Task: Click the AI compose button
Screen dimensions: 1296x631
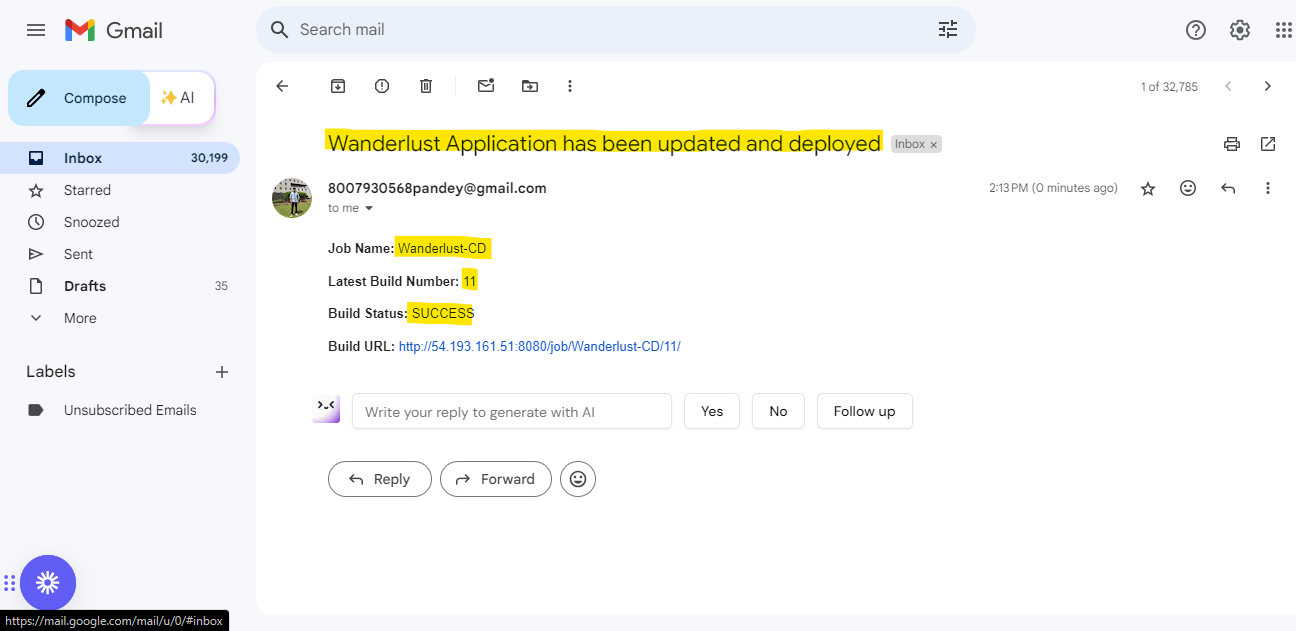Action: pos(178,98)
